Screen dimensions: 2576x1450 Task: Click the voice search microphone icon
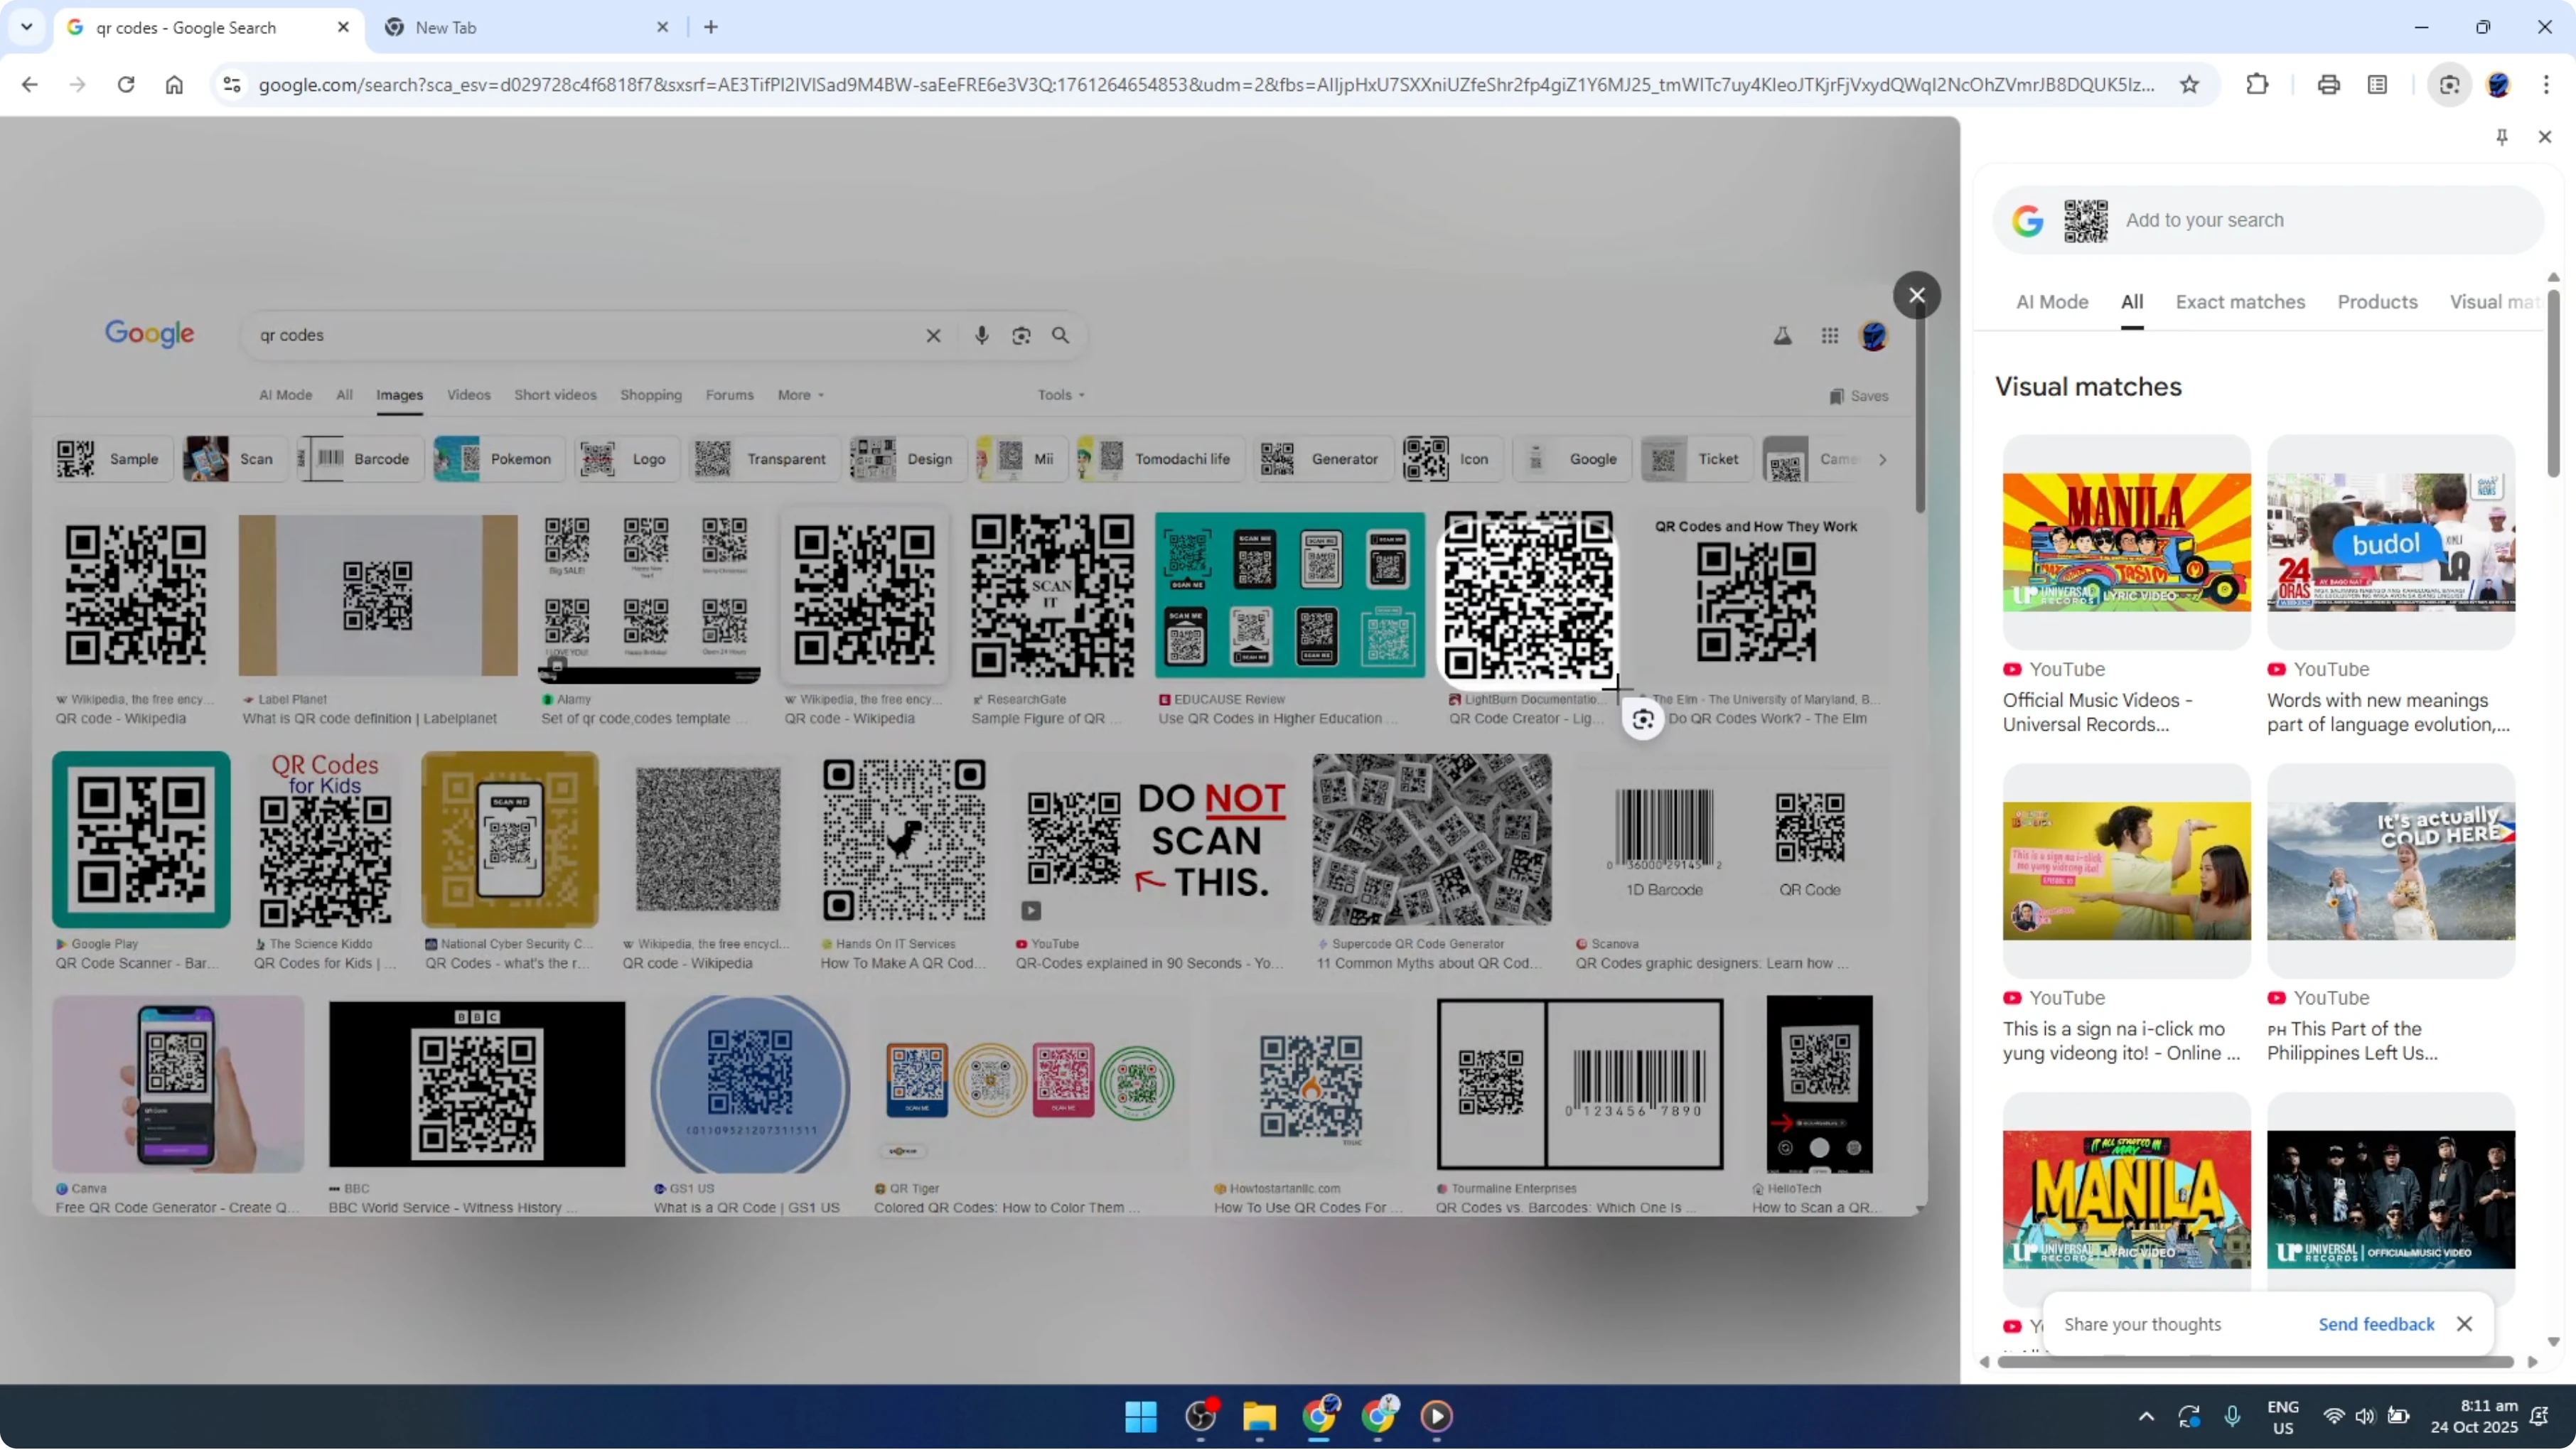click(x=982, y=335)
